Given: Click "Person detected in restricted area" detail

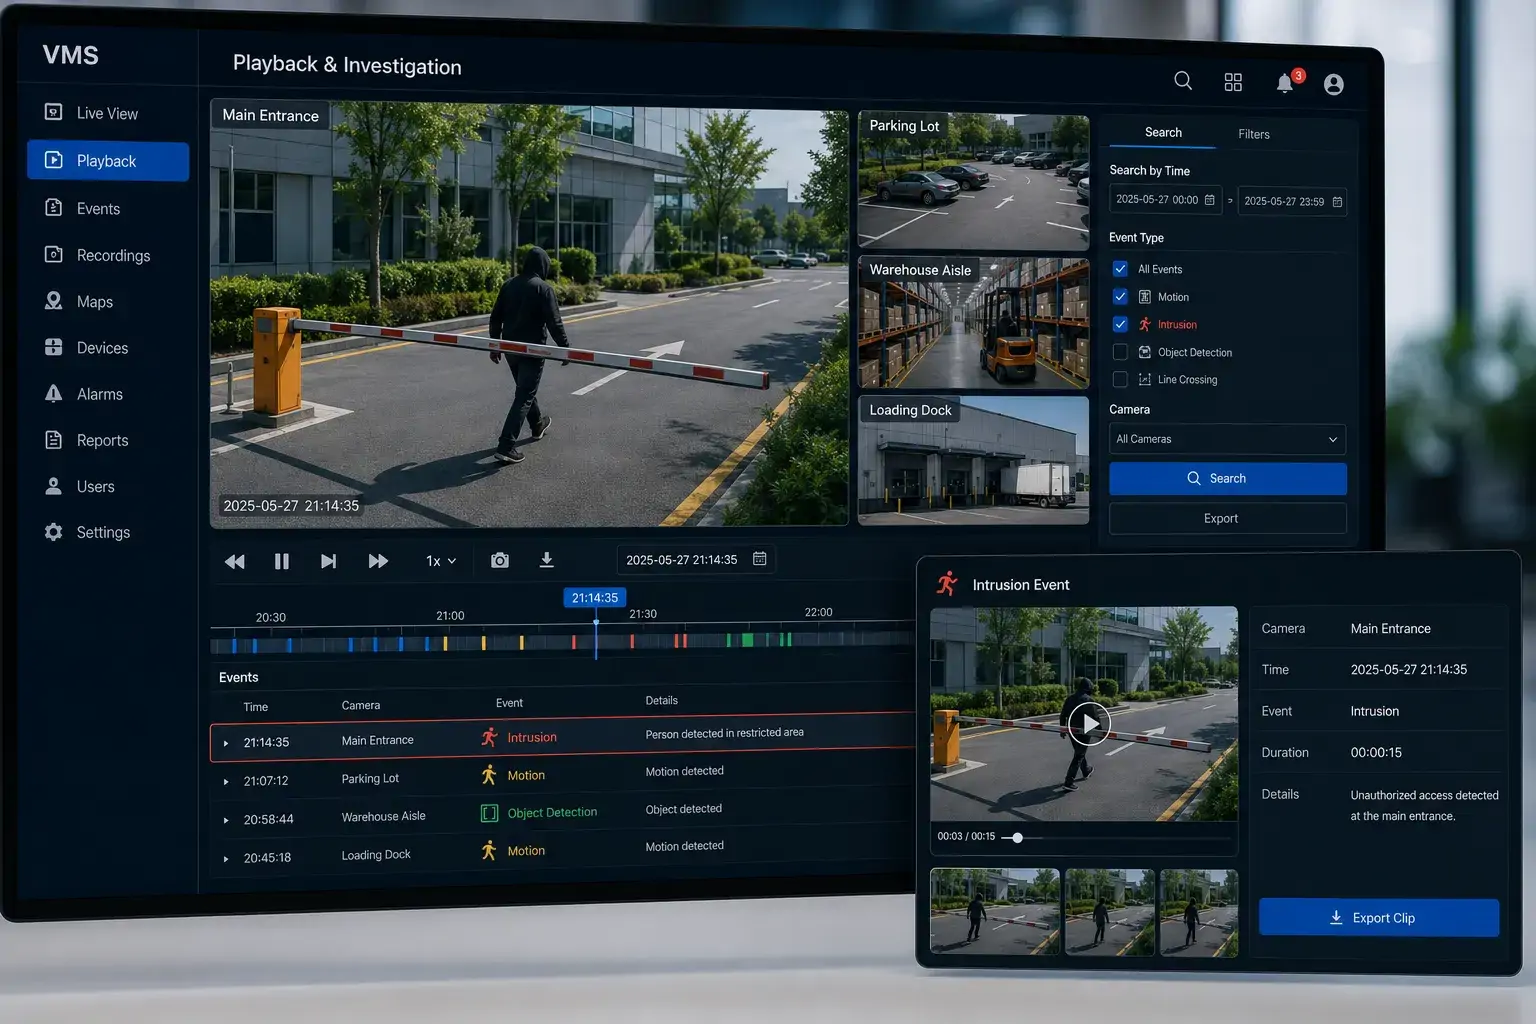Looking at the screenshot, I should coord(724,733).
